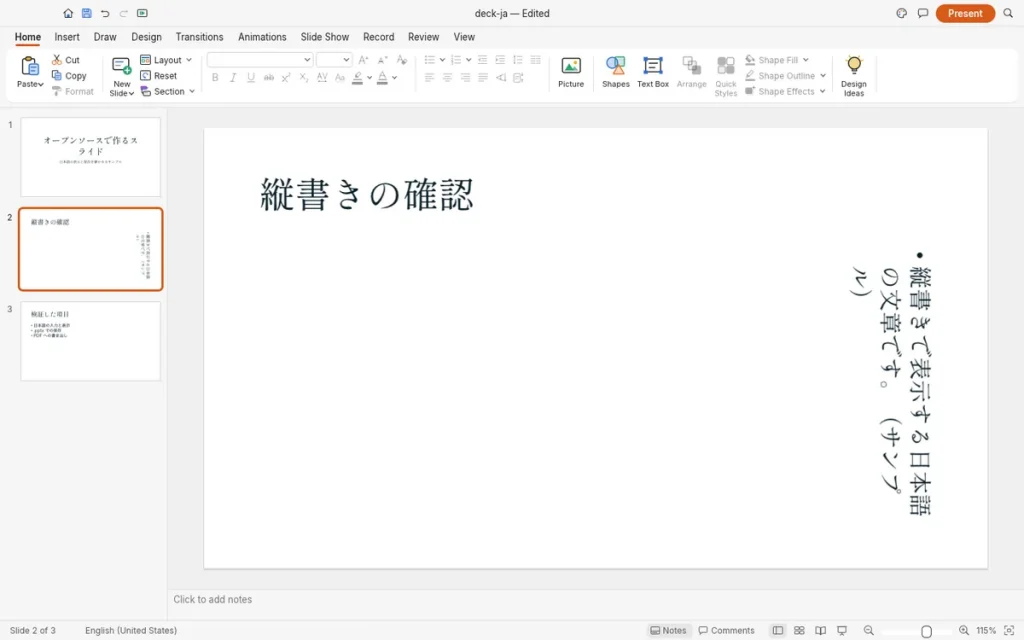Viewport: 1024px width, 640px height.
Task: Toggle Underline formatting
Action: pos(251,77)
